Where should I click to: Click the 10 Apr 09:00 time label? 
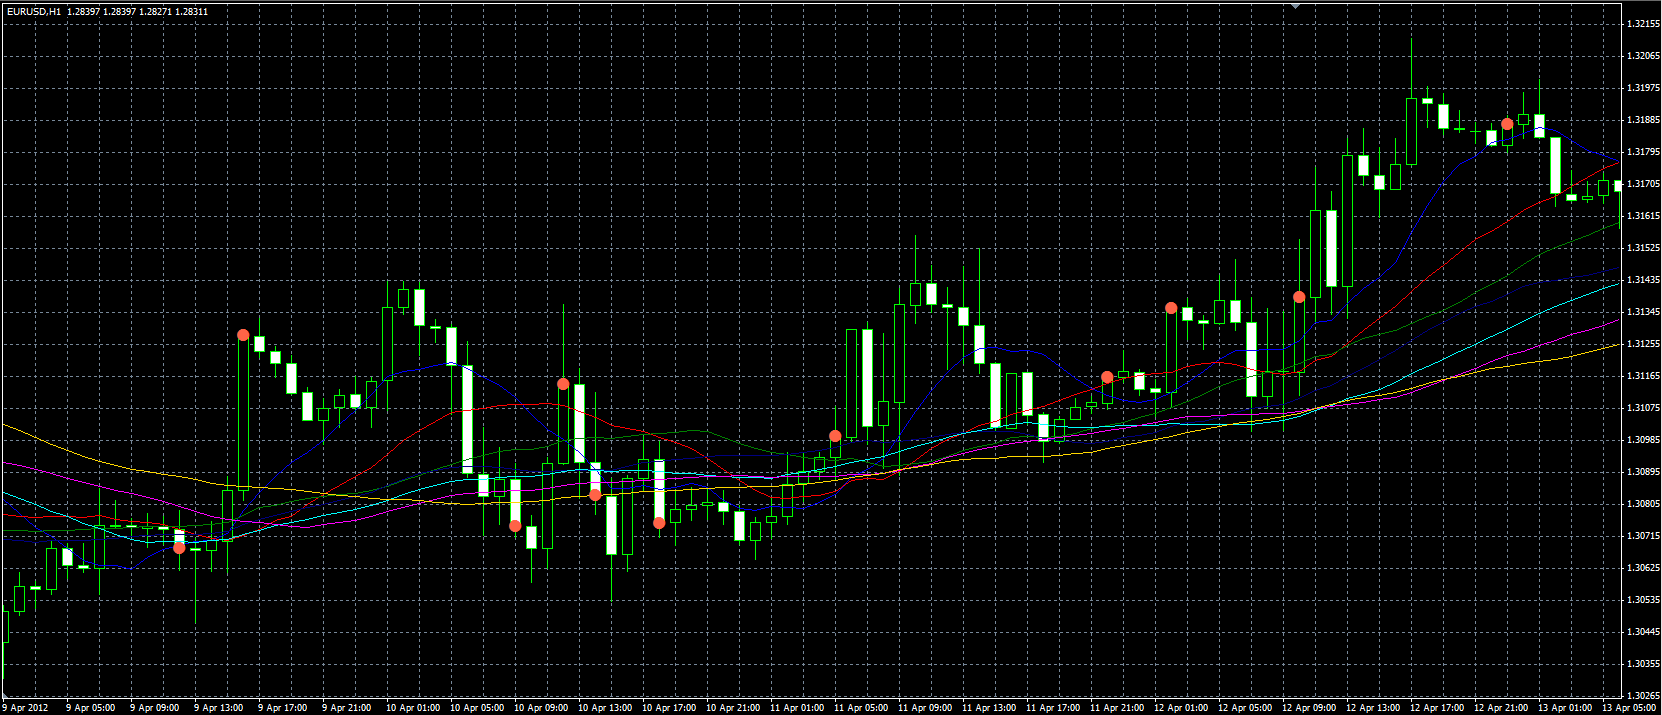541,708
